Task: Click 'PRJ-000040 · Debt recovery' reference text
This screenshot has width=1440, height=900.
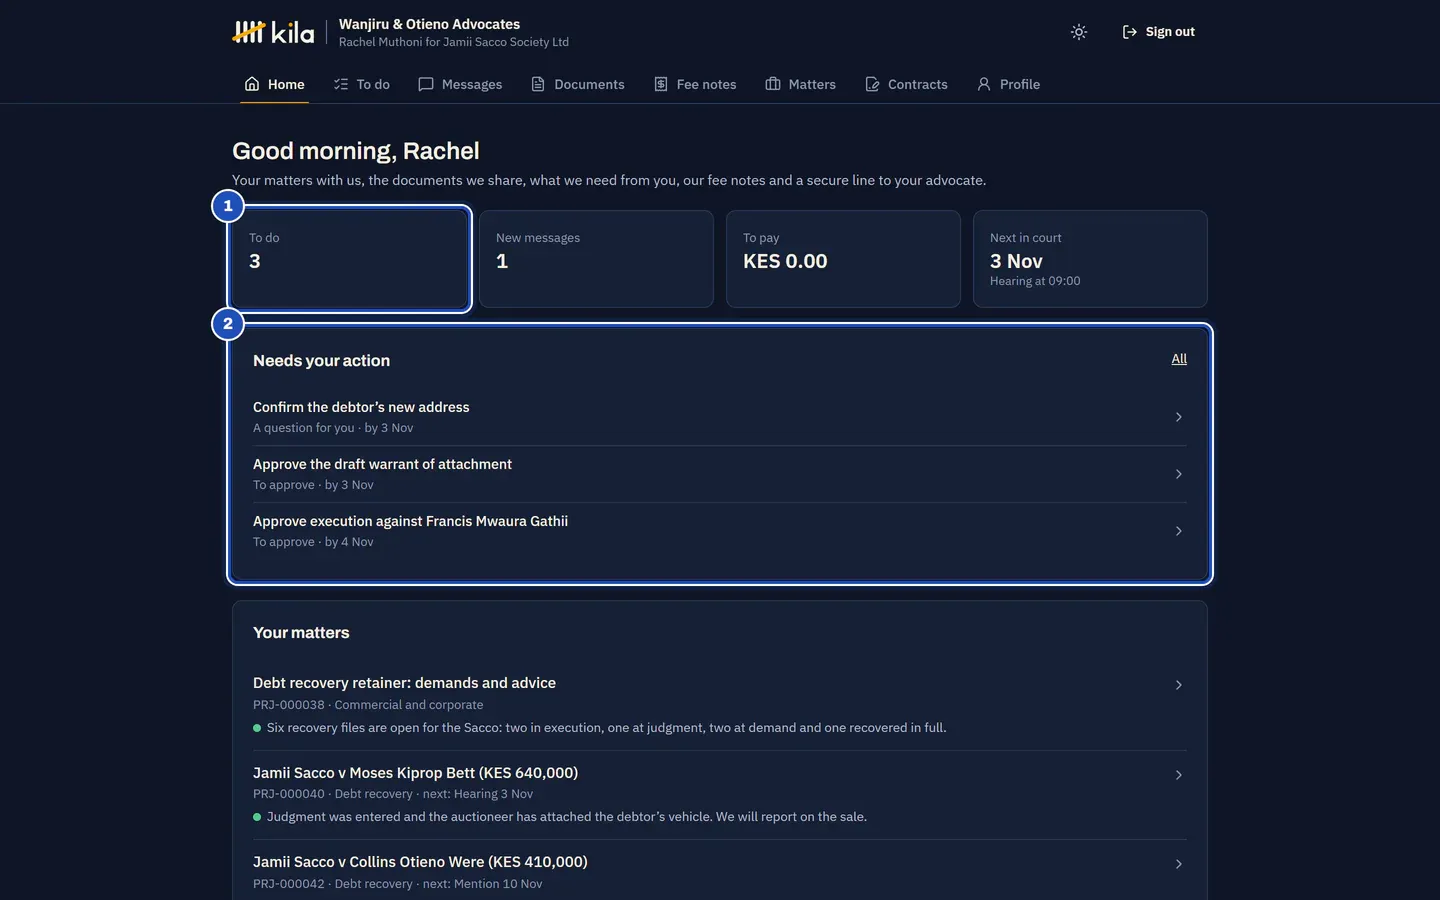Action: [x=333, y=794]
